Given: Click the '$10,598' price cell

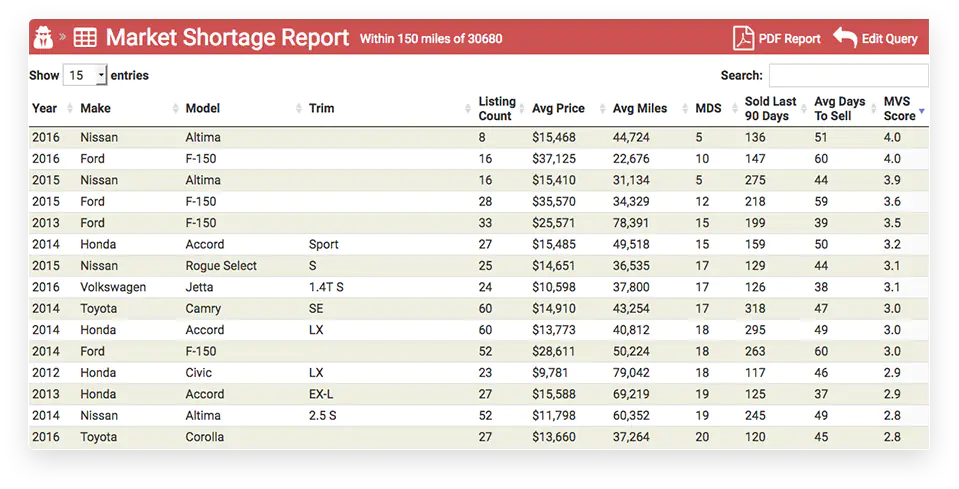Looking at the screenshot, I should pyautogui.click(x=554, y=287).
